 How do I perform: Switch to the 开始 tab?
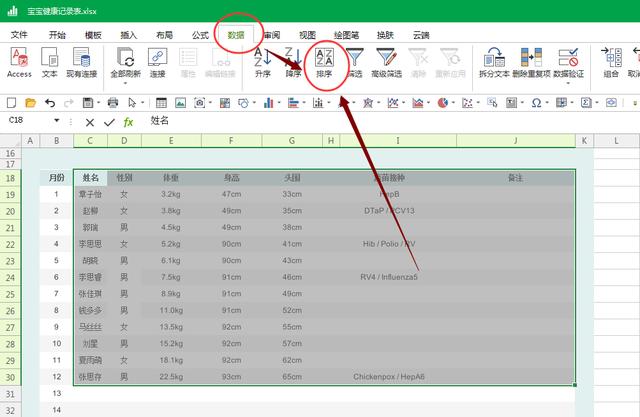(x=57, y=35)
